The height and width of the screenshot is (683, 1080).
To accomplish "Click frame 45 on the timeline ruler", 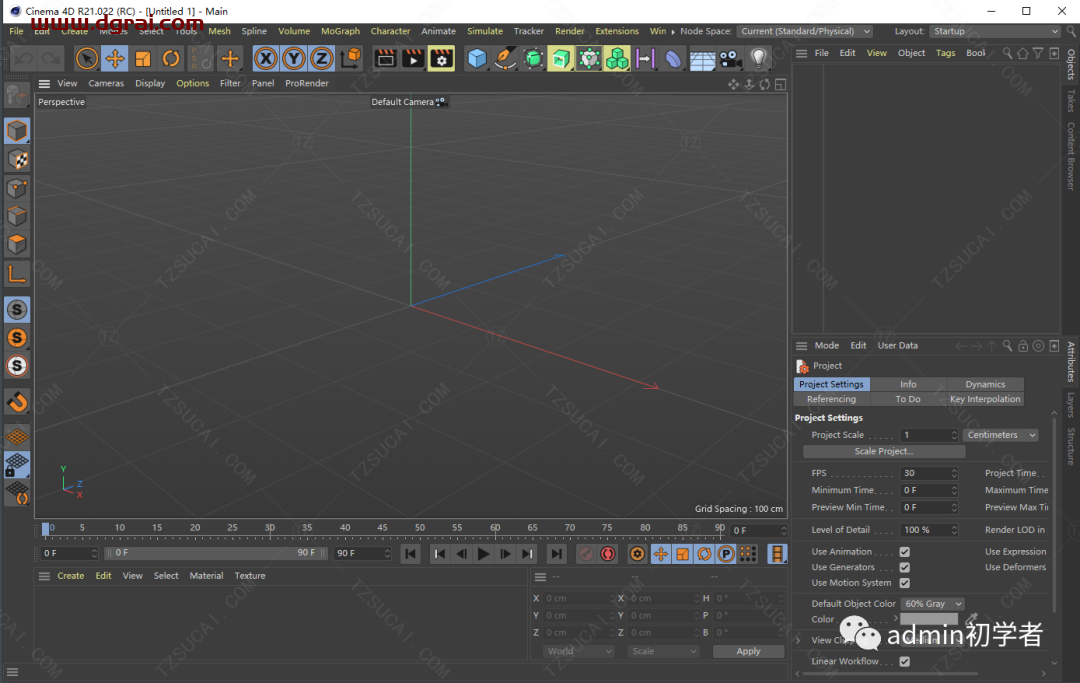I will (382, 529).
